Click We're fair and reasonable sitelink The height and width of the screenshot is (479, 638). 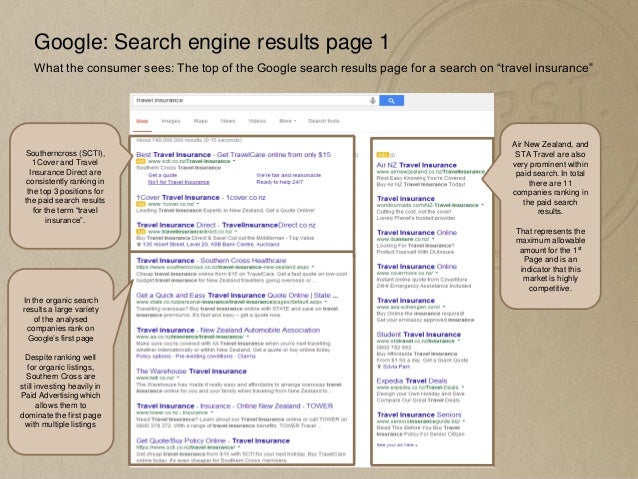288,175
